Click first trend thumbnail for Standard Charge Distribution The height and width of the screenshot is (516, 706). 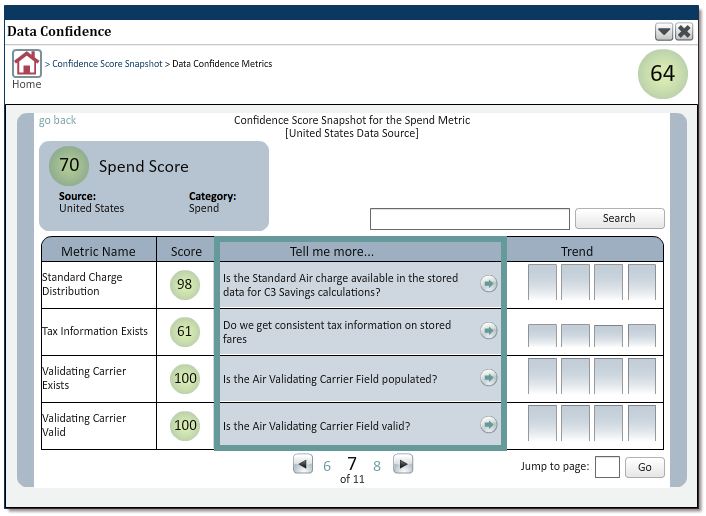(542, 282)
